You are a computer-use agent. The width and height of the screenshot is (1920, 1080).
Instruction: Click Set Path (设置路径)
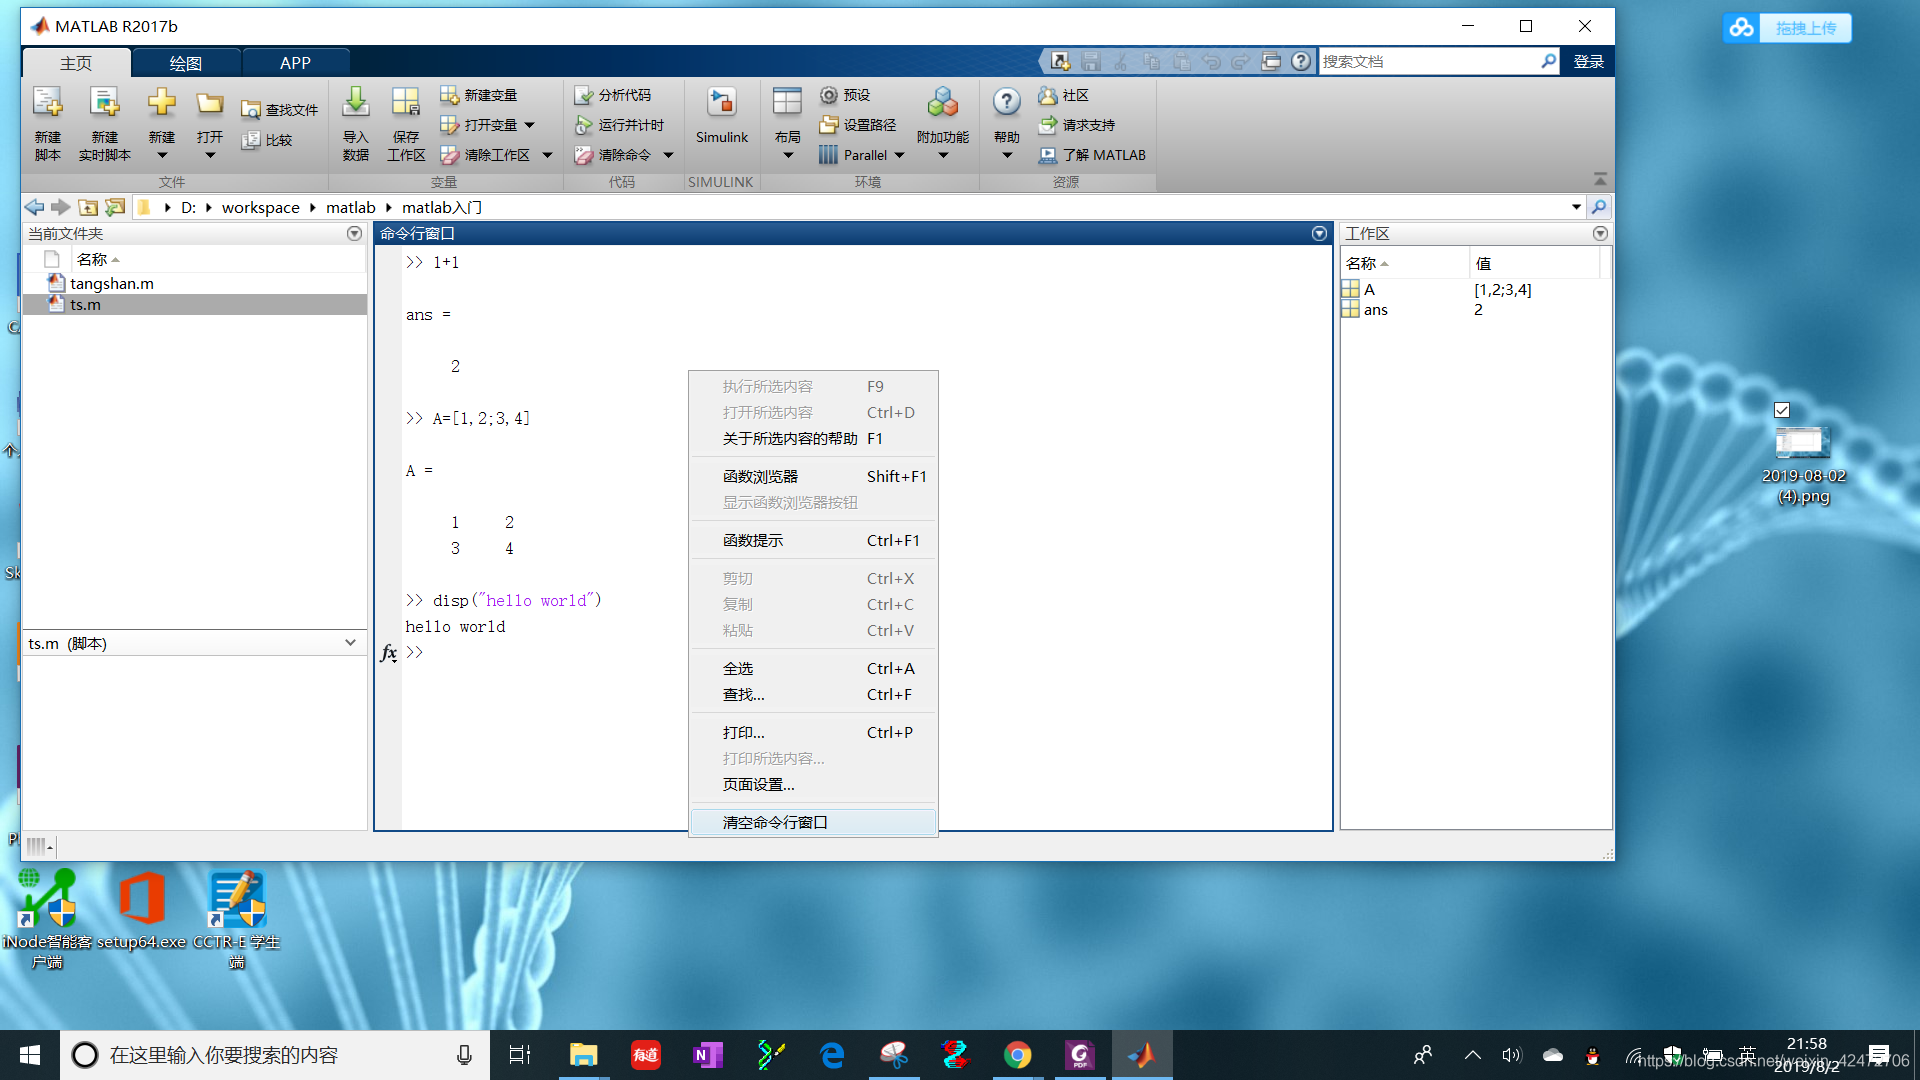tap(858, 125)
